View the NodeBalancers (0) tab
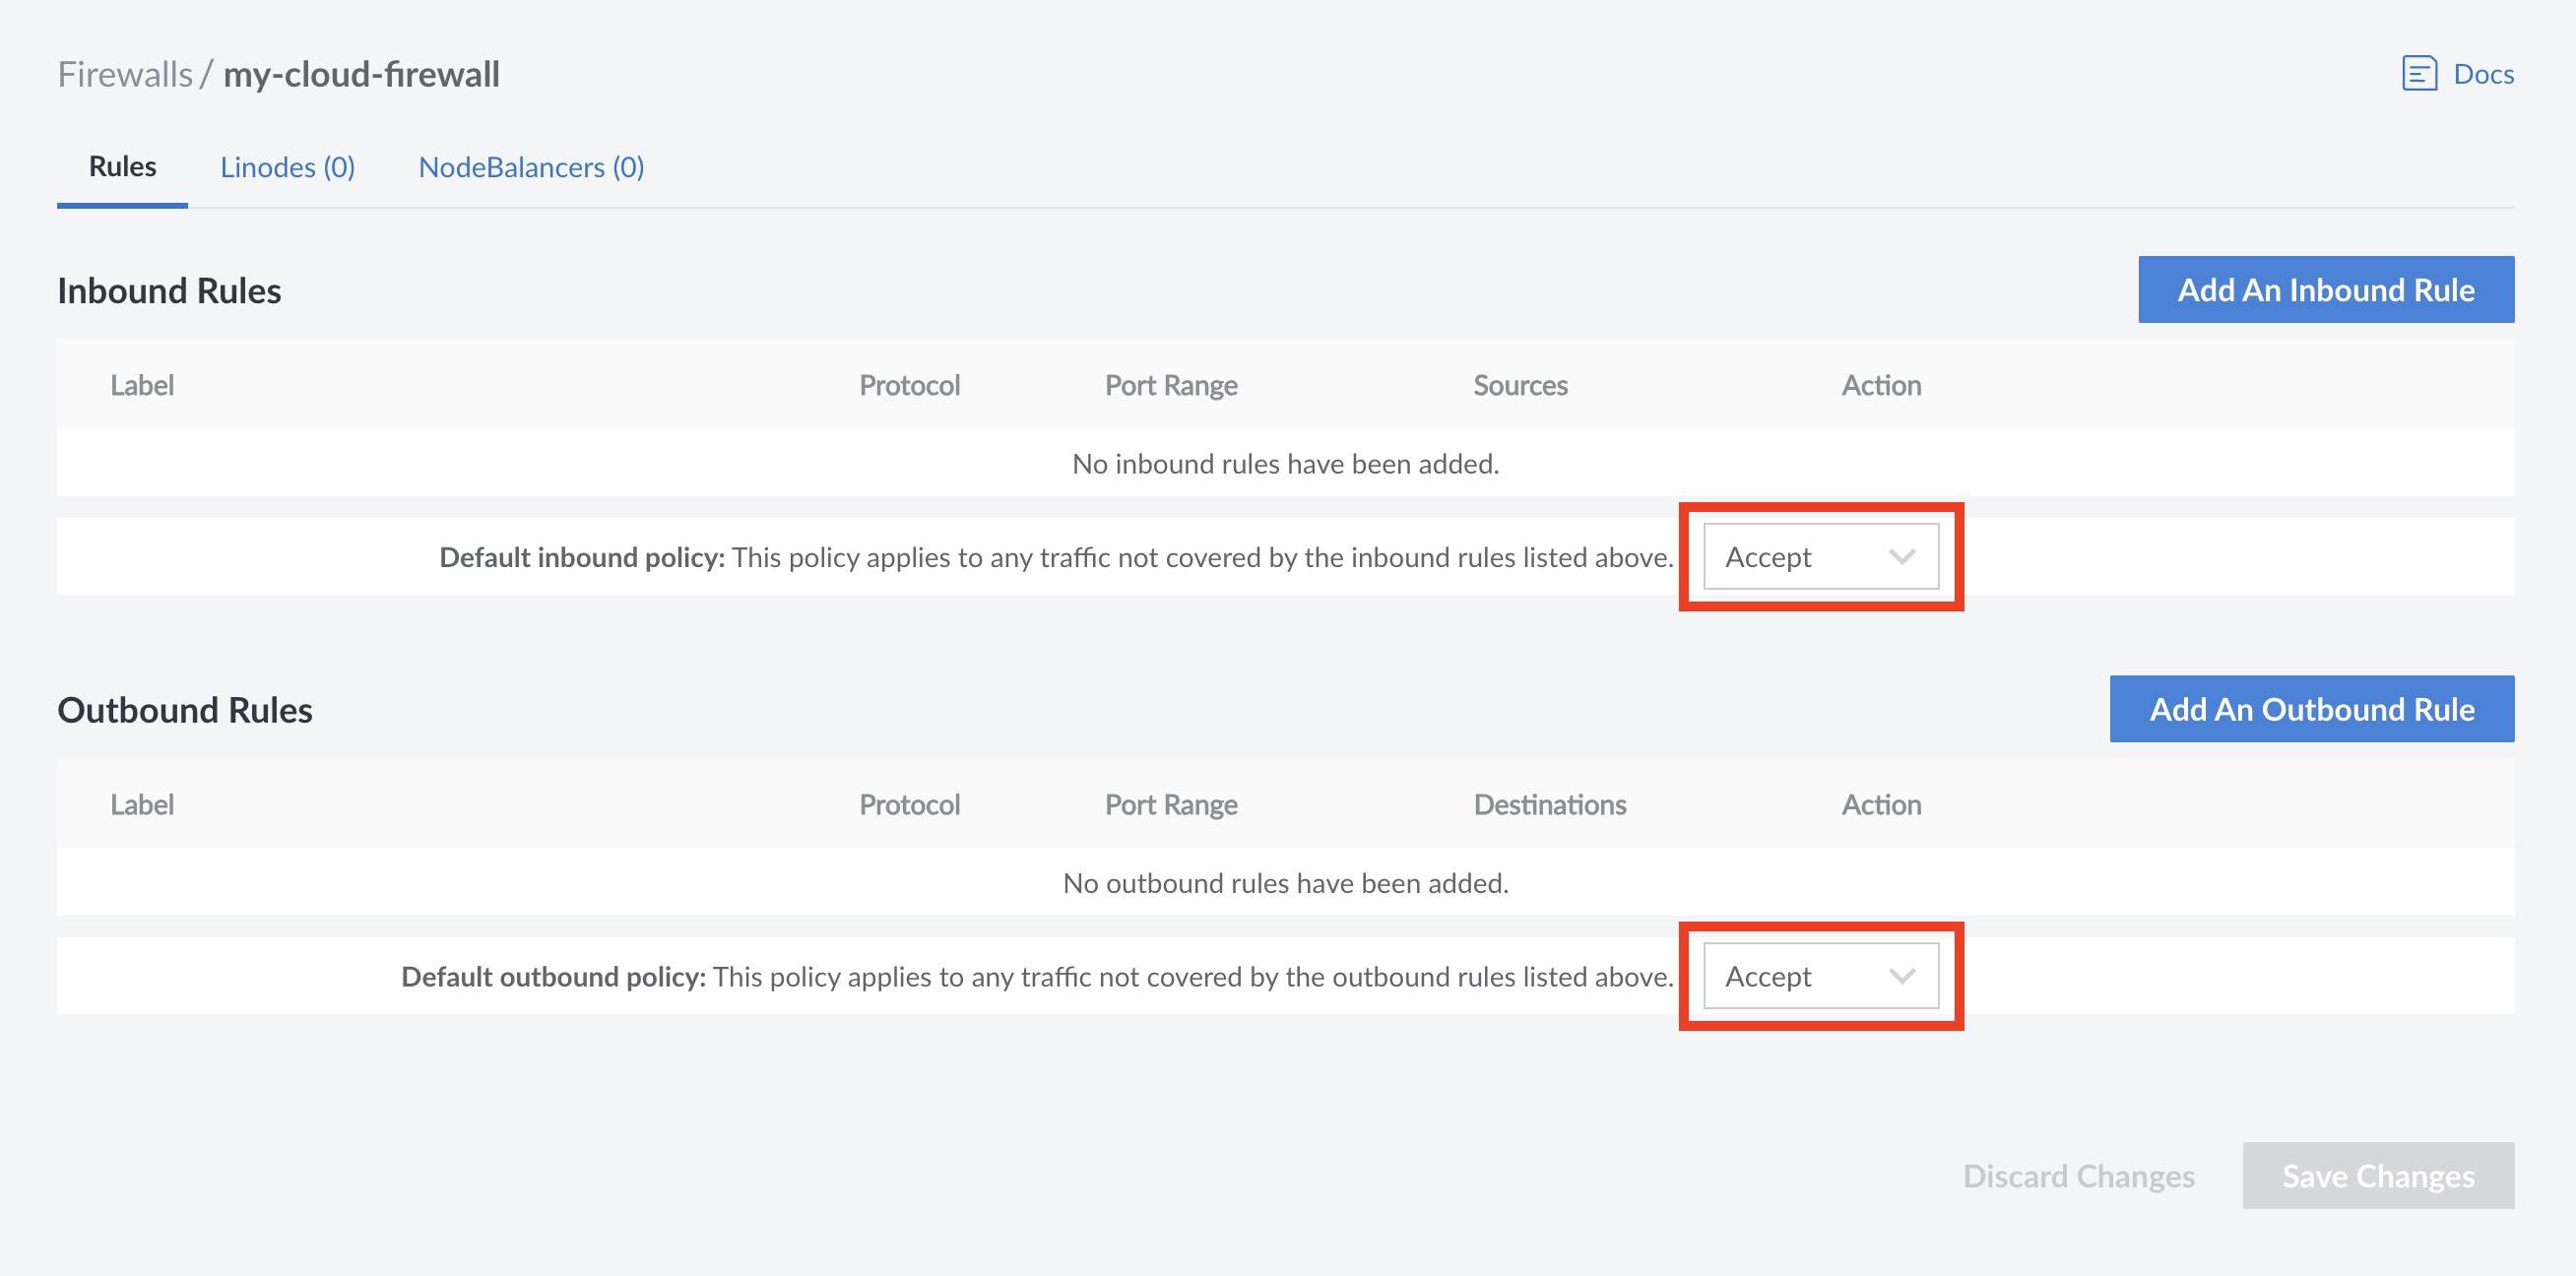 click(x=531, y=167)
